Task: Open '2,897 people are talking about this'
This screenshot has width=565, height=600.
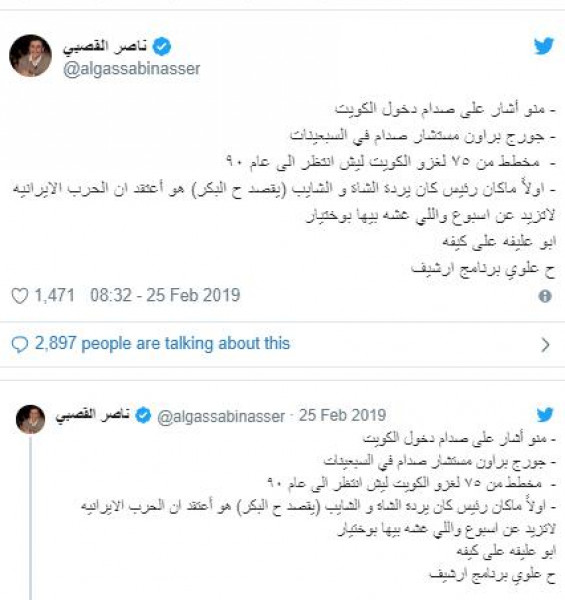Action: (162, 343)
